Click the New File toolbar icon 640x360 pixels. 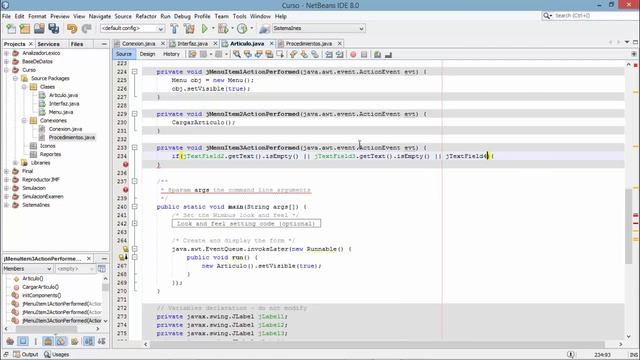(11, 29)
